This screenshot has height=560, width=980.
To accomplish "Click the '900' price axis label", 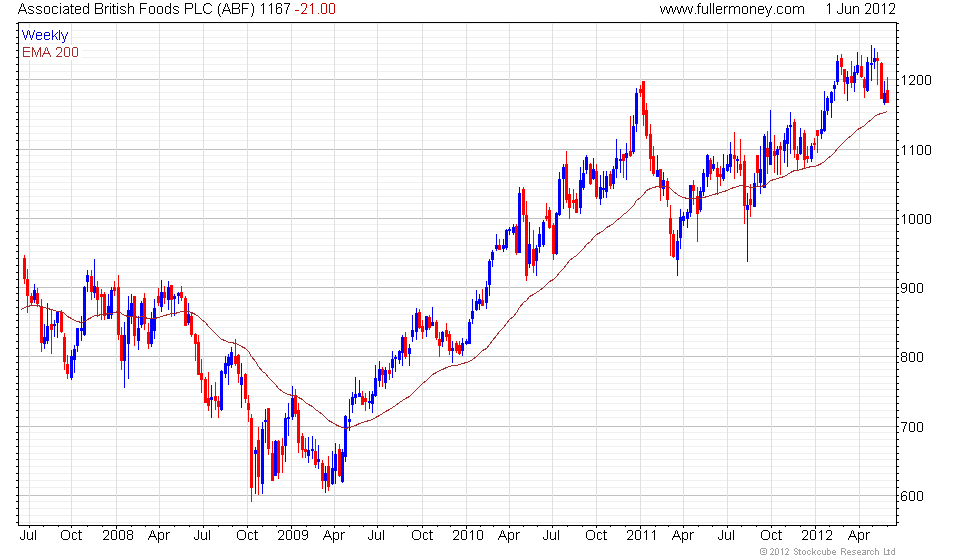I will [x=912, y=288].
